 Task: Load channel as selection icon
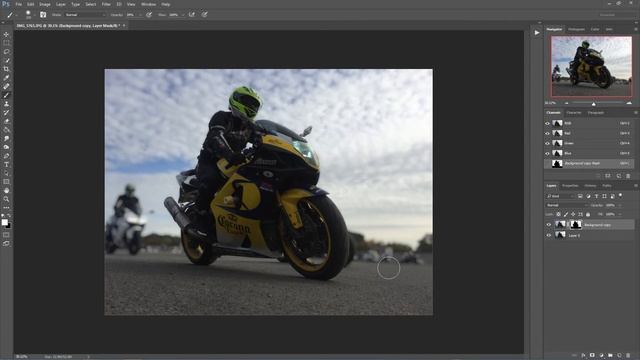point(598,176)
